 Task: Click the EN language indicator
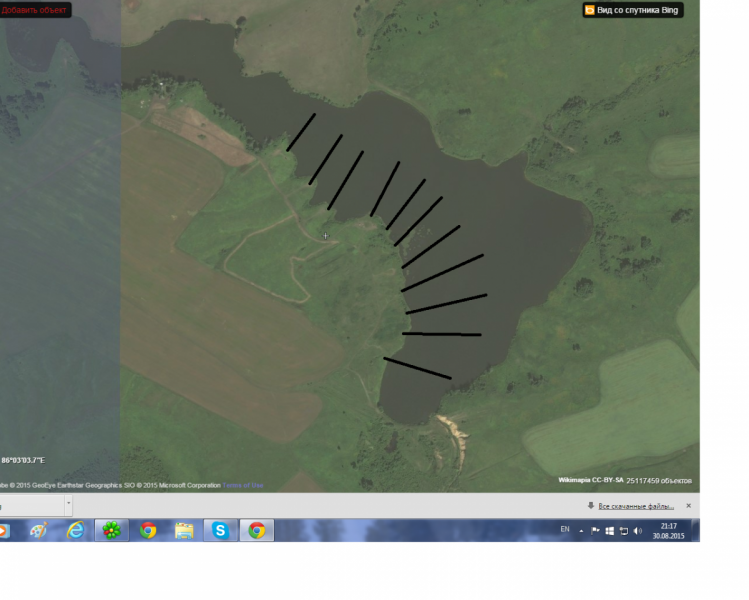pyautogui.click(x=565, y=529)
